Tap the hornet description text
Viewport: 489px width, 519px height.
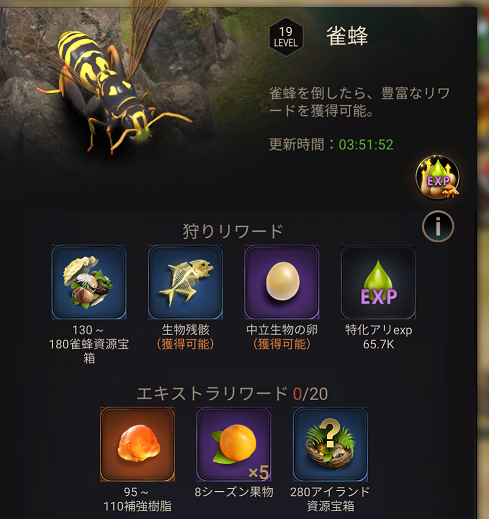[x=359, y=102]
